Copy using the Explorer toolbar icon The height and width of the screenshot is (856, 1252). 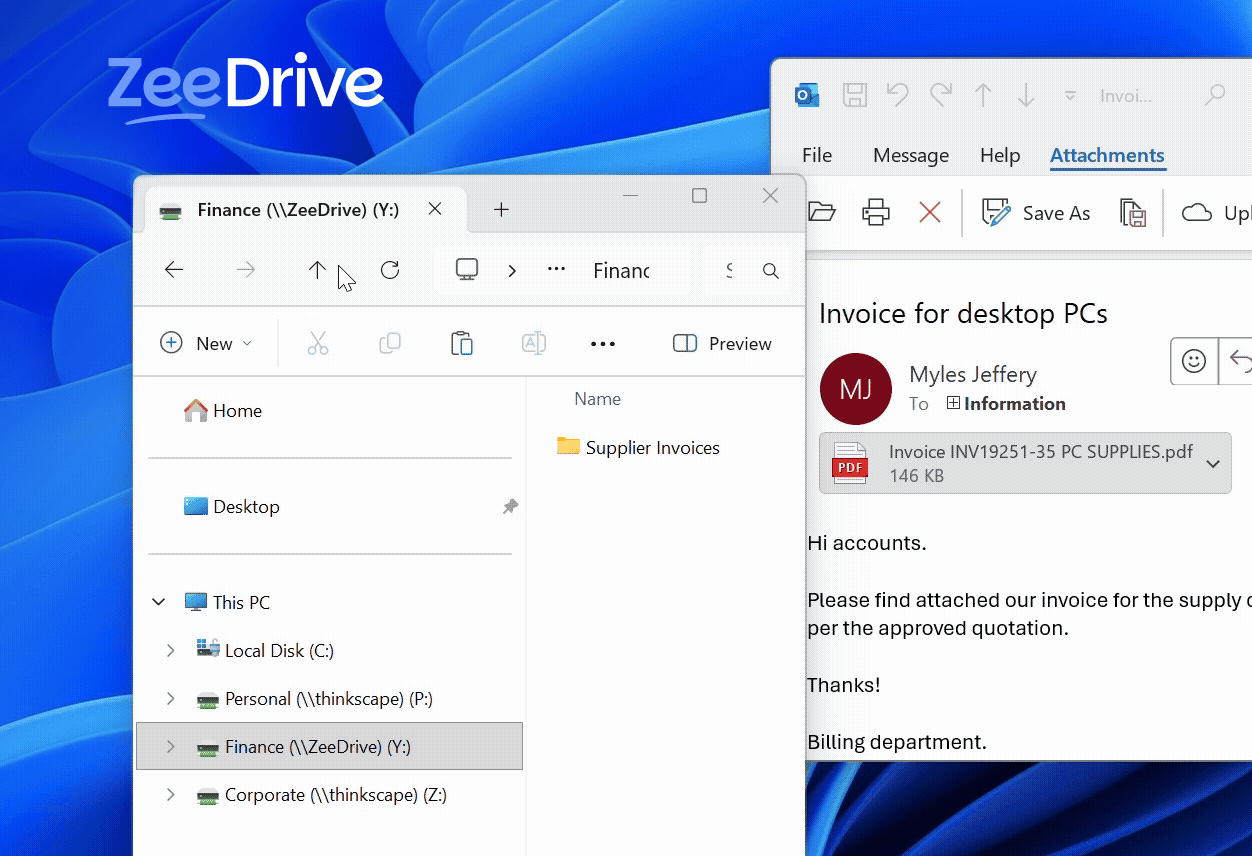[390, 343]
